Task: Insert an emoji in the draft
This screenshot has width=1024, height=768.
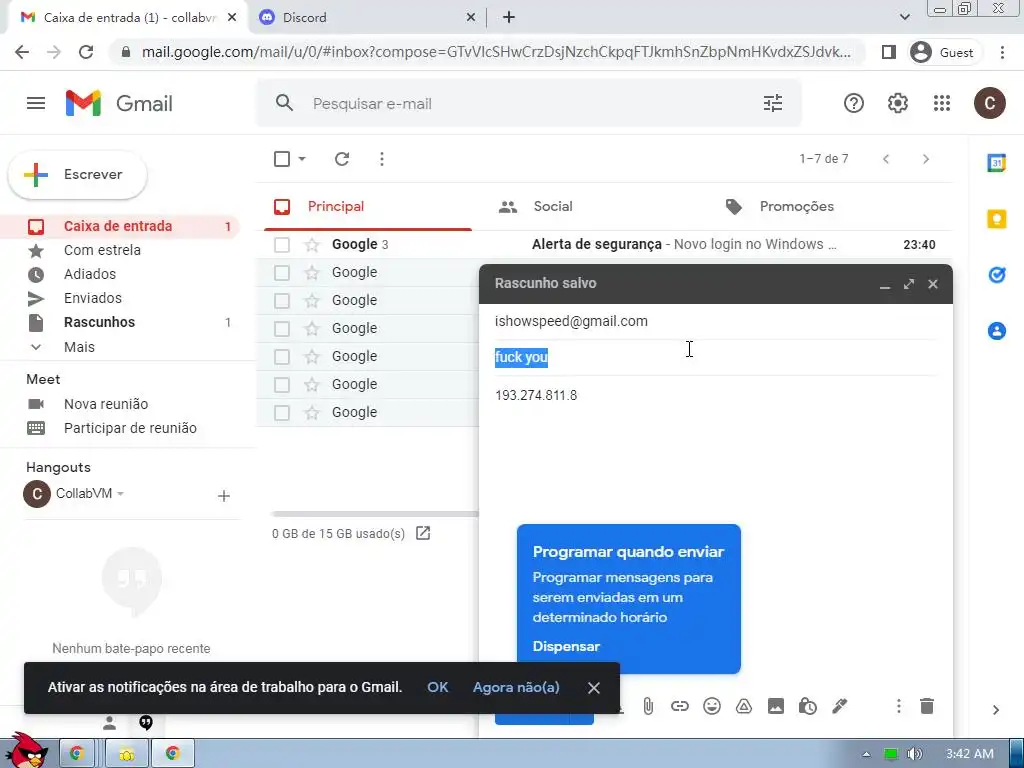Action: tap(712, 706)
